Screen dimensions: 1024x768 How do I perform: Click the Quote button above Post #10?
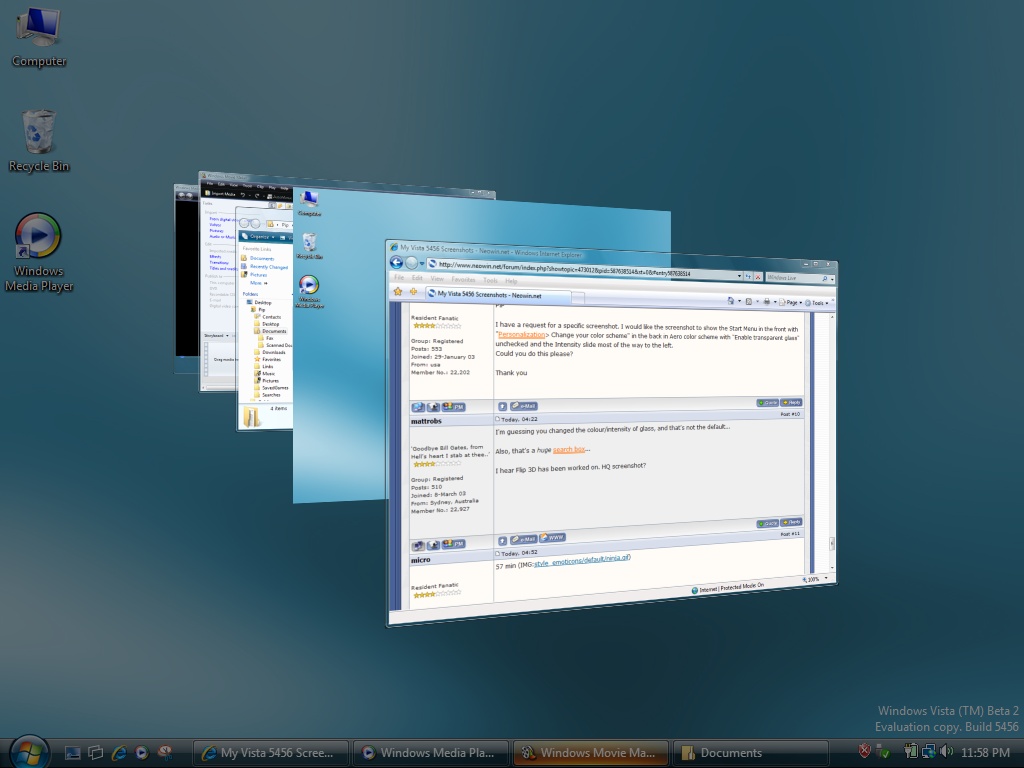767,402
